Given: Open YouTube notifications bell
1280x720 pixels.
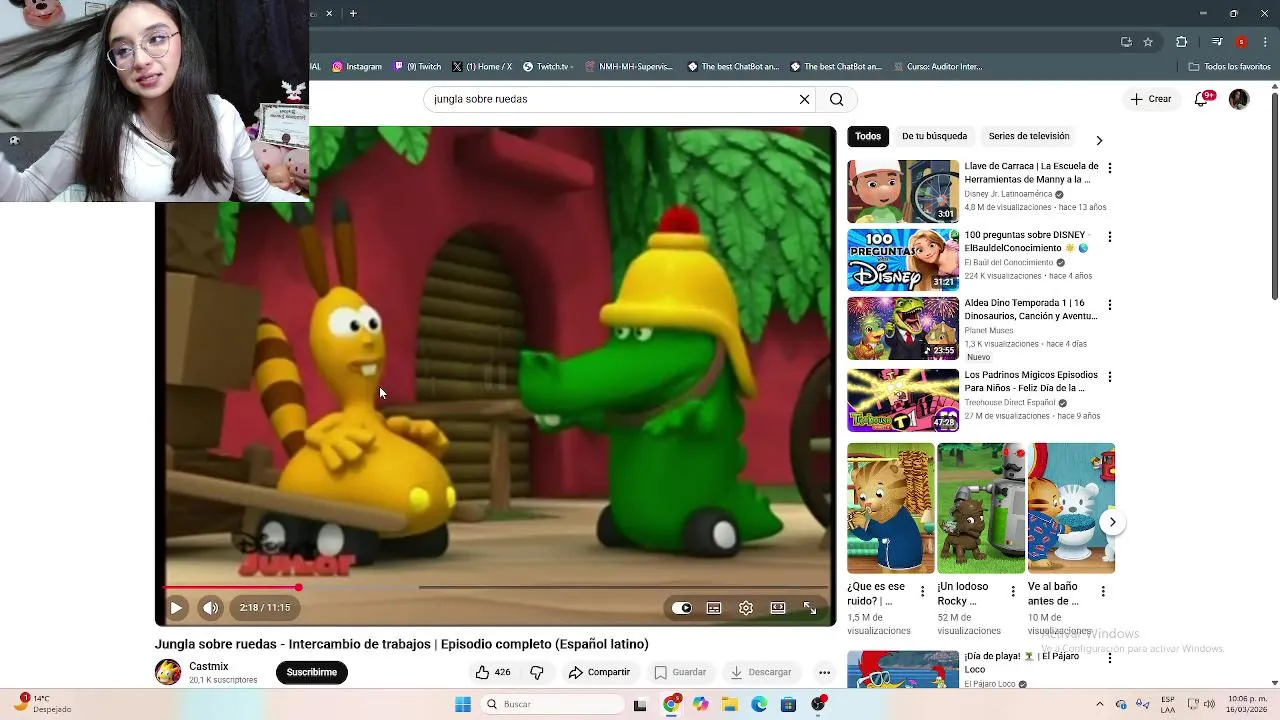Looking at the screenshot, I should (x=1202, y=99).
